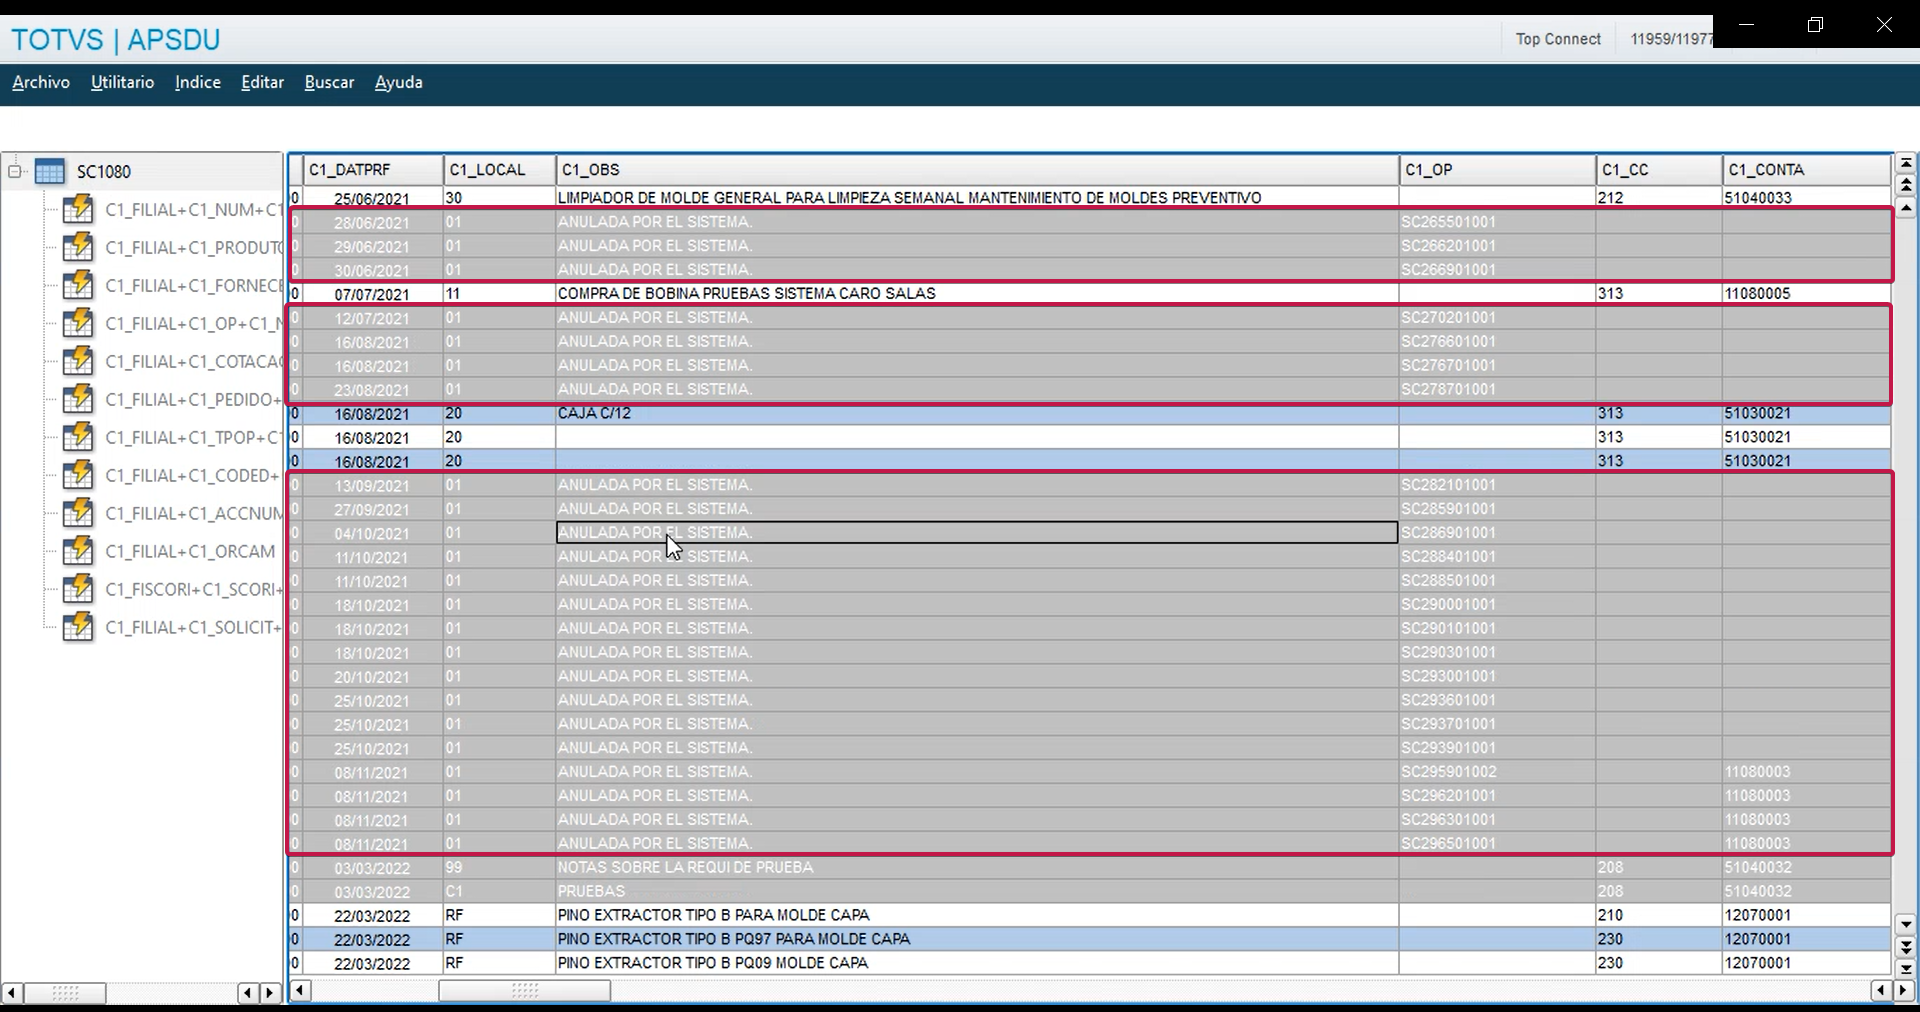Image resolution: width=1920 pixels, height=1012 pixels.
Task: Select the SC270201001 cell
Action: [x=1498, y=318]
